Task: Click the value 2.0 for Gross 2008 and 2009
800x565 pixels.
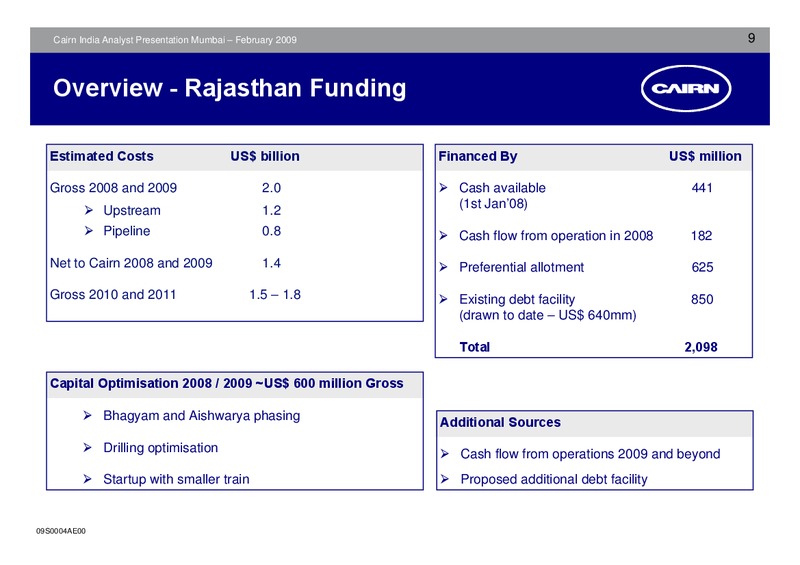Action: coord(271,188)
